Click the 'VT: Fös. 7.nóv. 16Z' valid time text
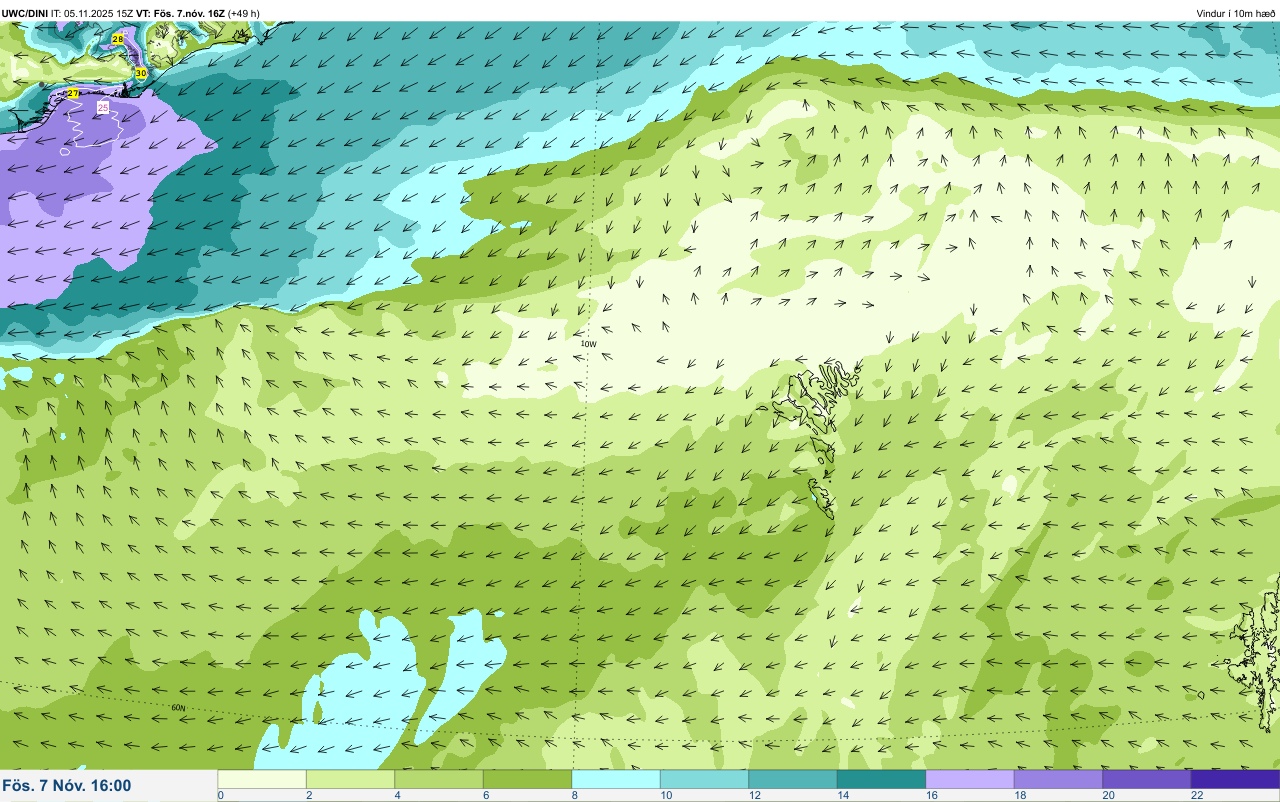The width and height of the screenshot is (1280, 802). tap(180, 13)
